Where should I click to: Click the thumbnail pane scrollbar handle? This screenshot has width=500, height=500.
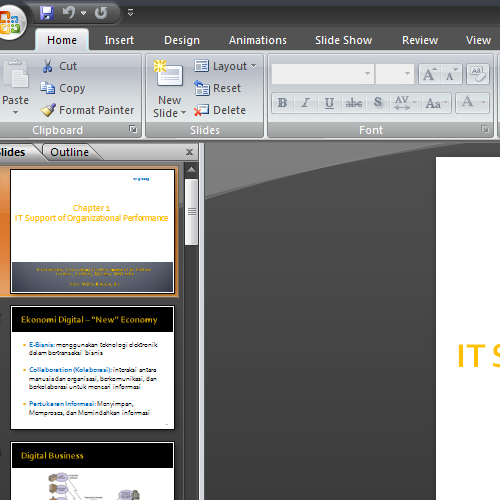[x=191, y=212]
